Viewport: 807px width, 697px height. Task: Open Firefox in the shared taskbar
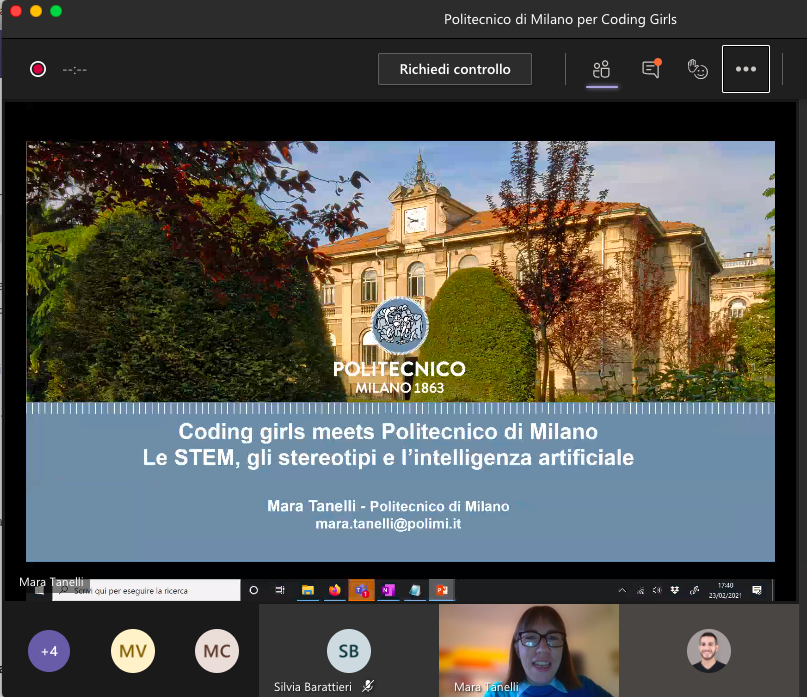[x=335, y=590]
